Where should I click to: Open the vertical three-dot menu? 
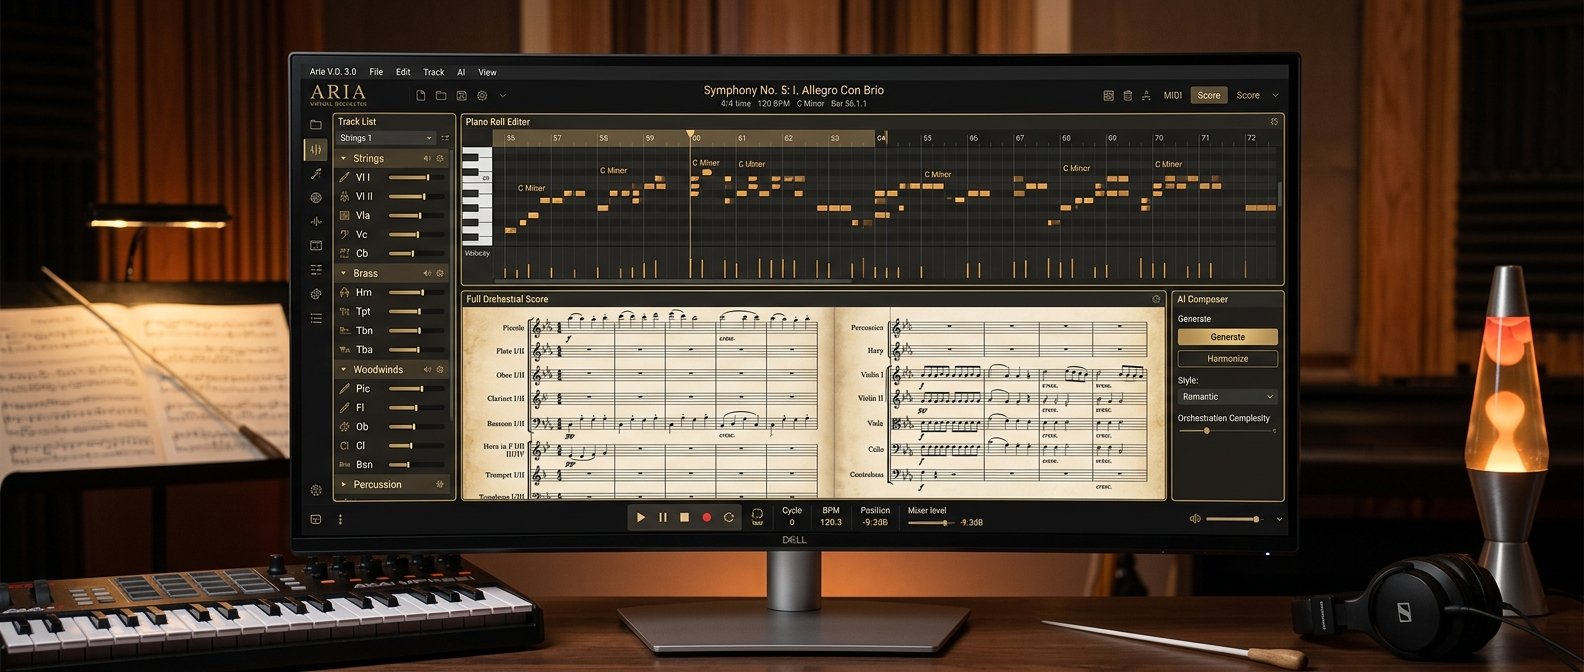click(340, 519)
